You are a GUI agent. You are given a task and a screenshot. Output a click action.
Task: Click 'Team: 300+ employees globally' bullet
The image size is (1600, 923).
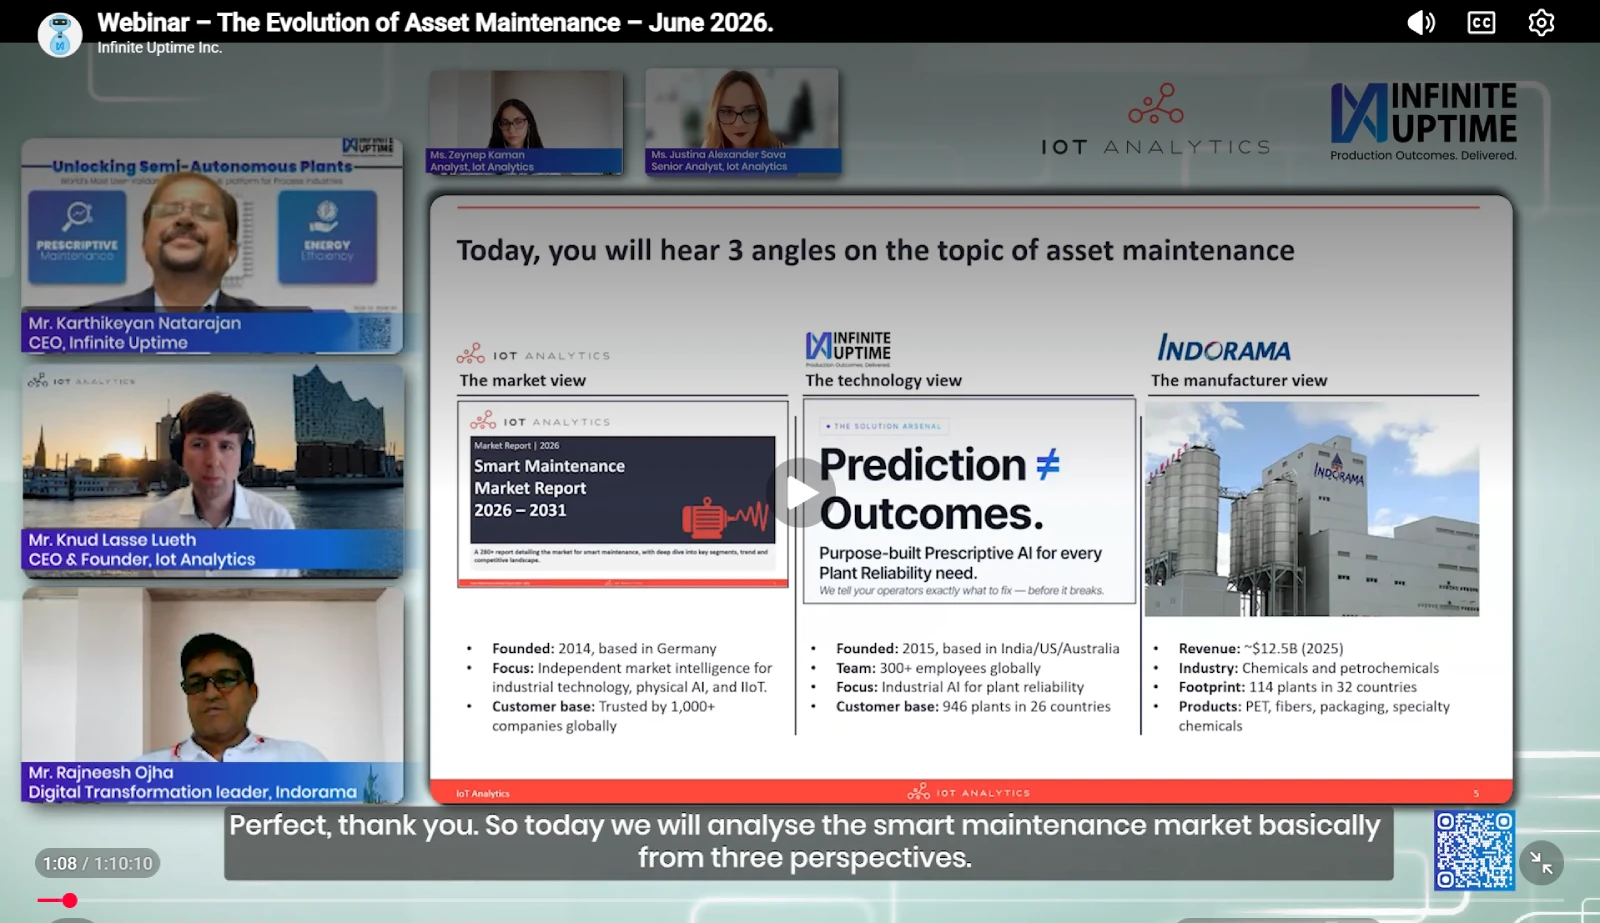click(938, 668)
